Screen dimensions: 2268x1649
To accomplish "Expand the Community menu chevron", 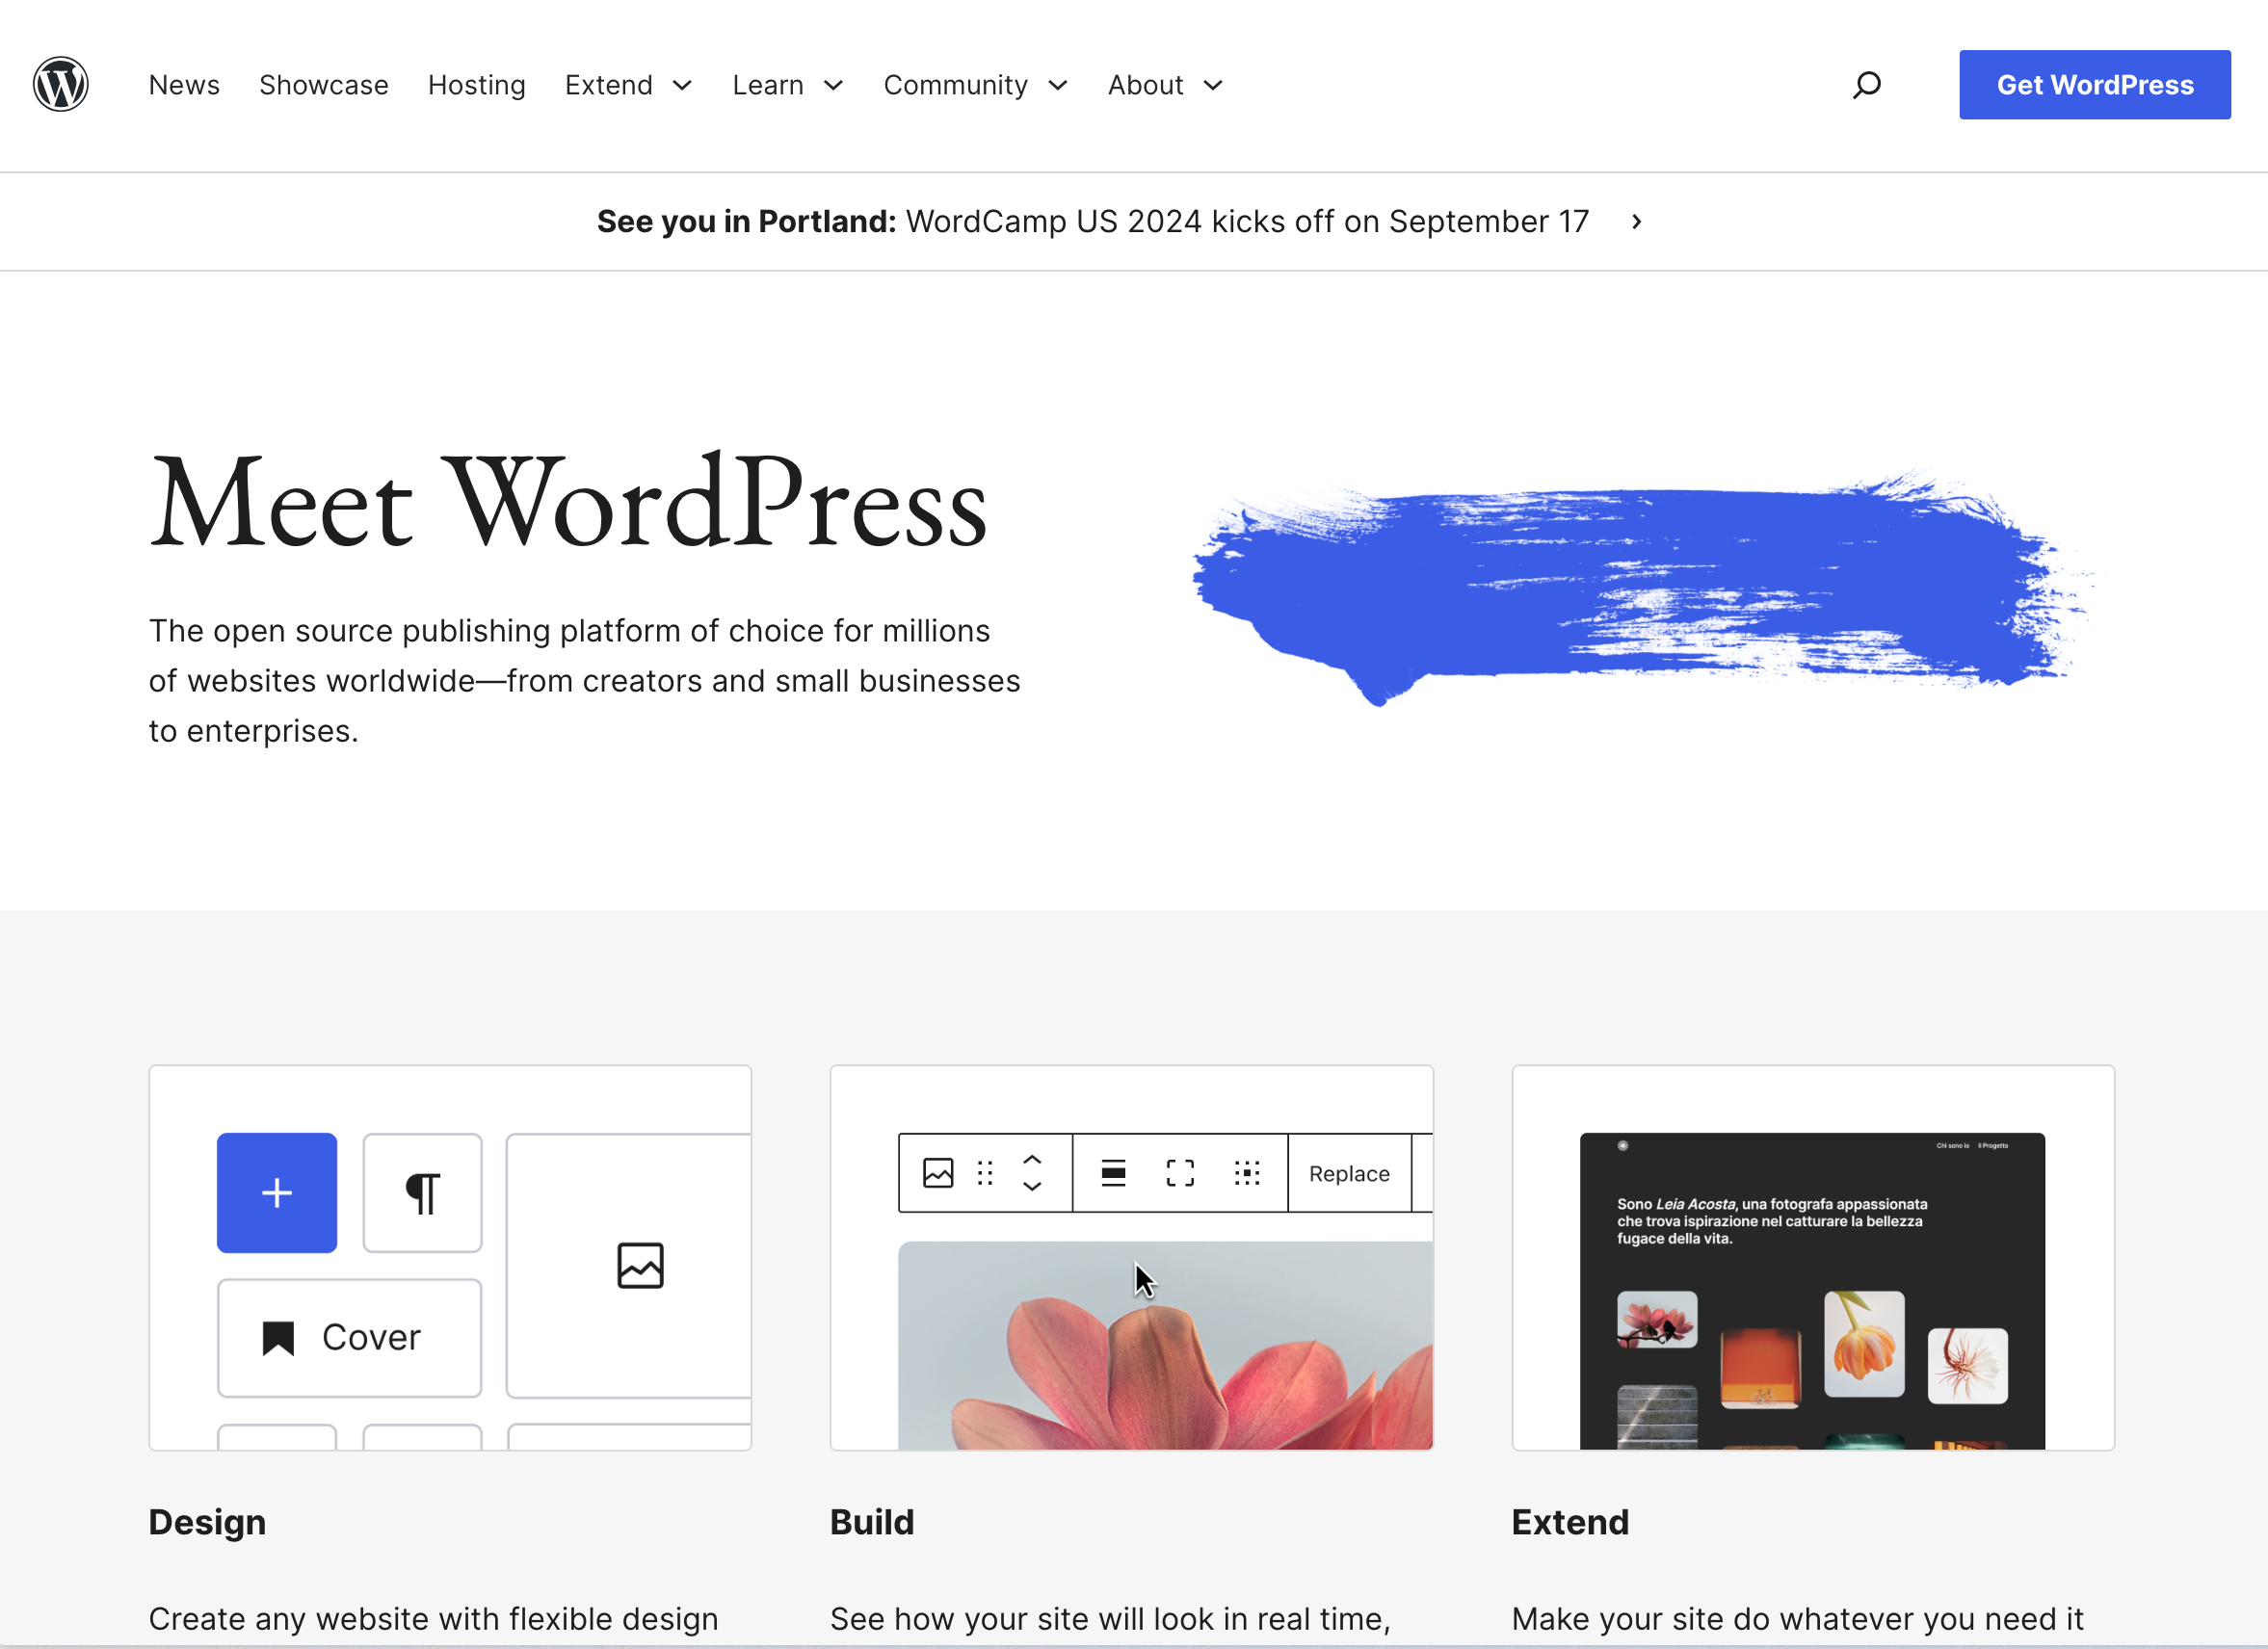I will [1057, 85].
